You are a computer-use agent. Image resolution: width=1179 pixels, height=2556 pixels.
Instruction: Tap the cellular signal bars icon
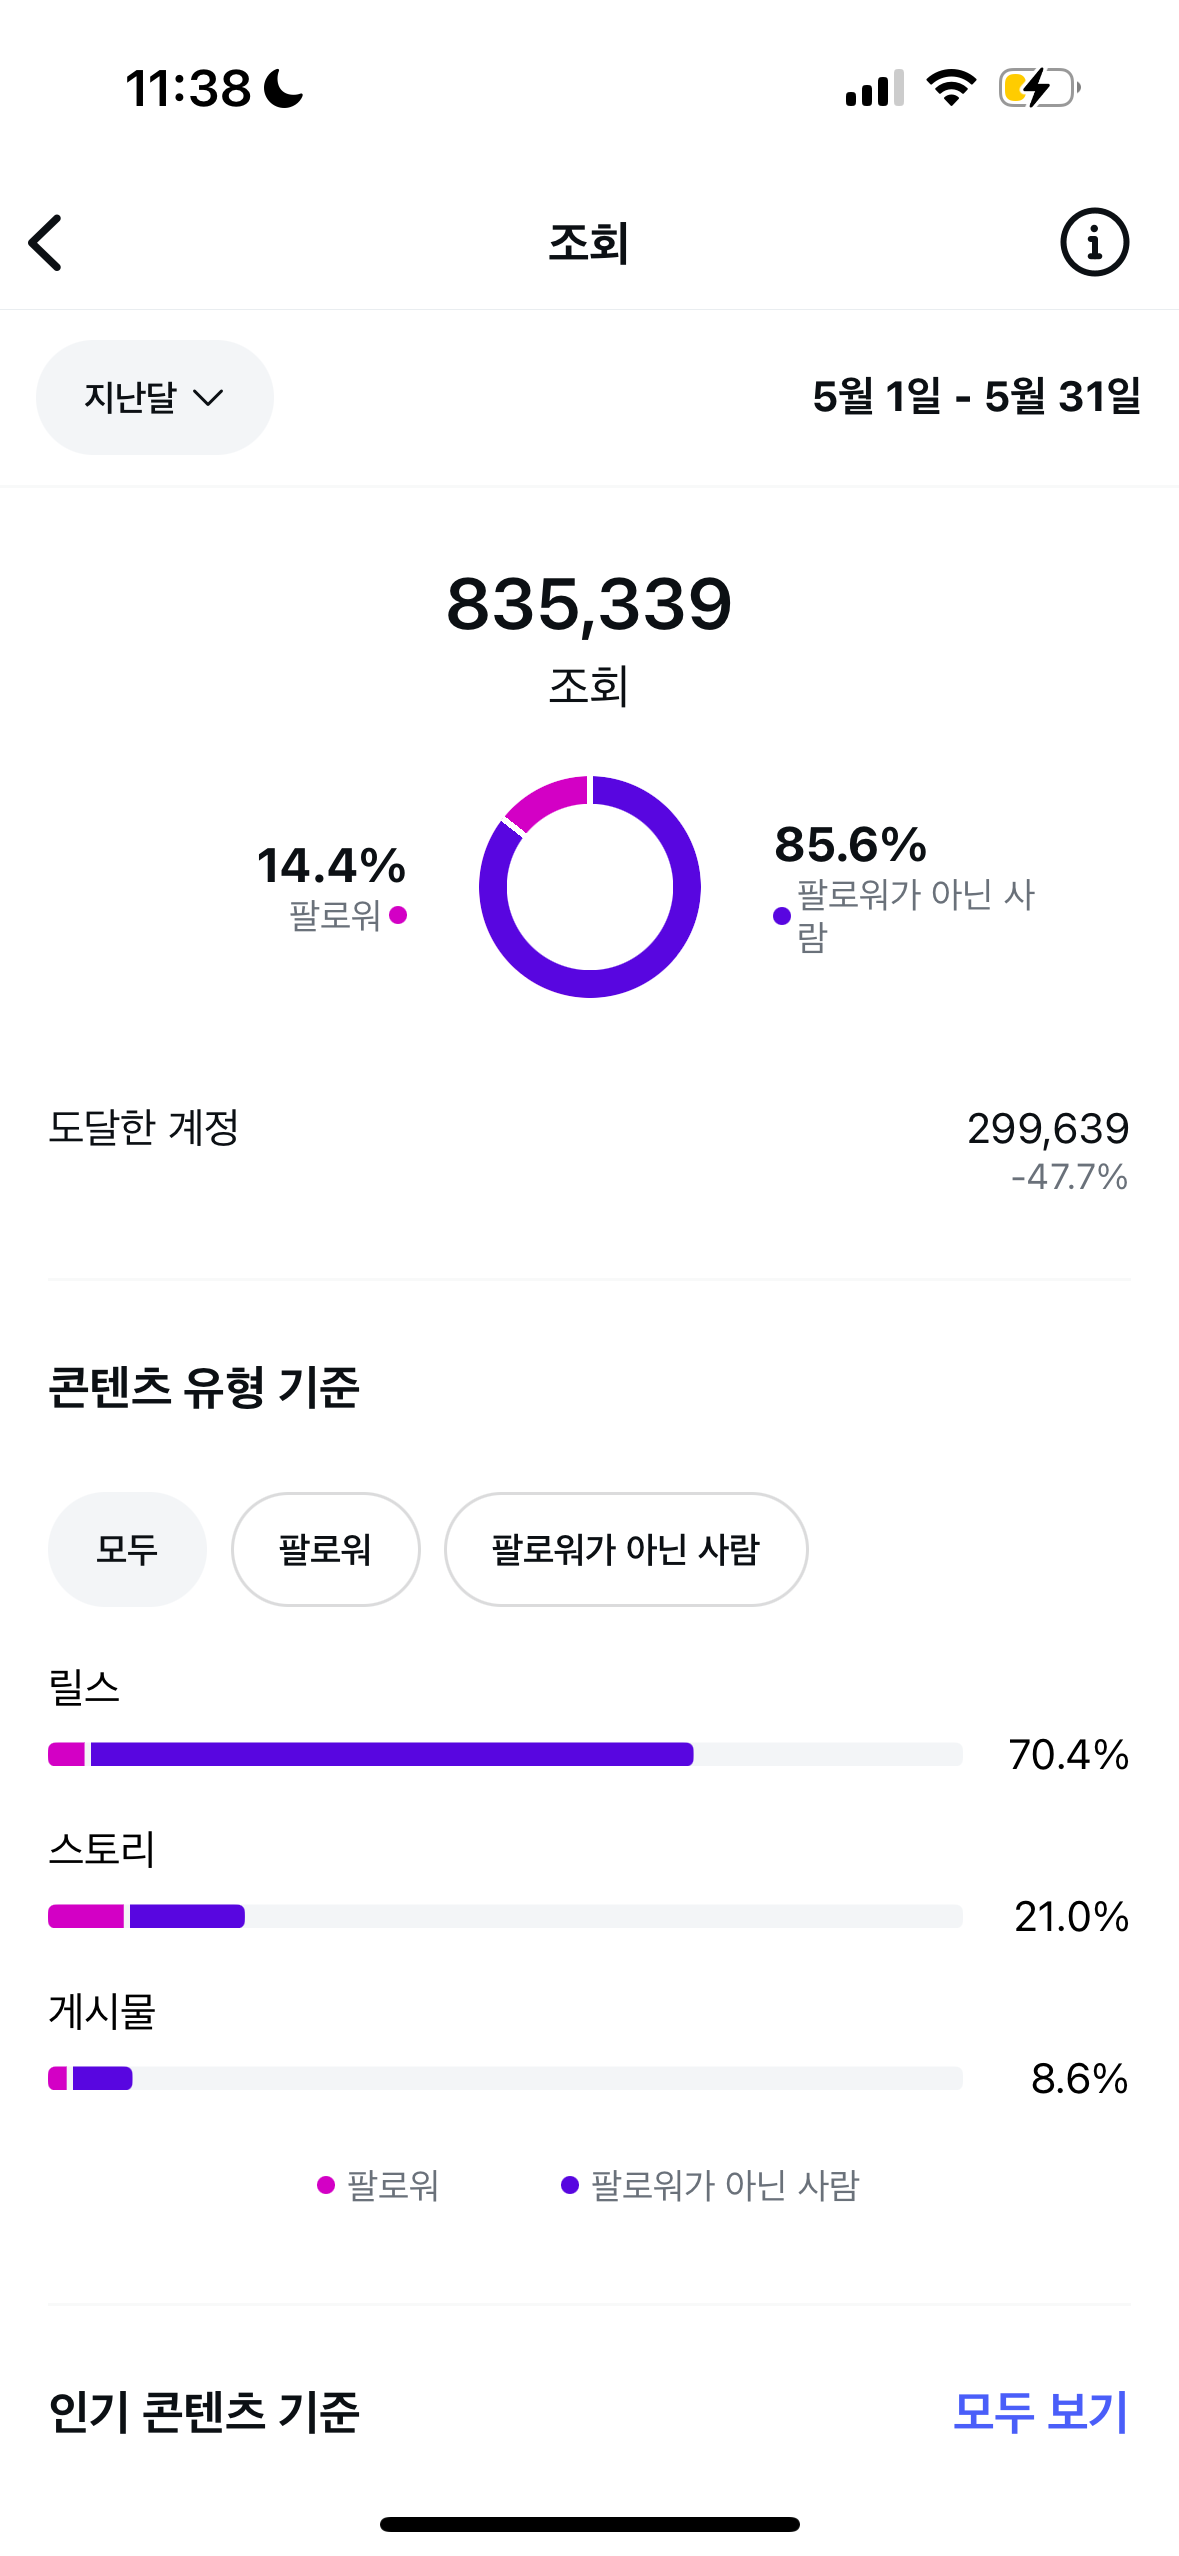pos(874,88)
